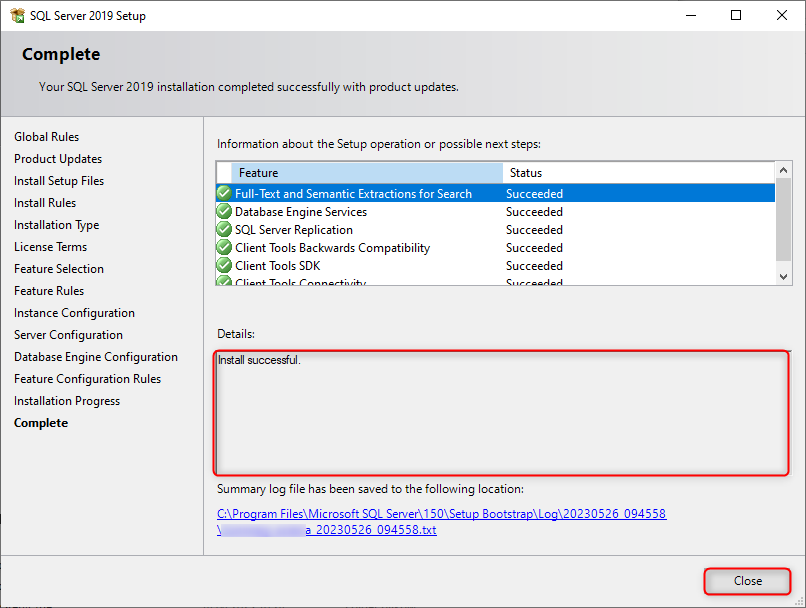
Task: Click green check icon beside Client Tools SDK
Action: coord(224,265)
